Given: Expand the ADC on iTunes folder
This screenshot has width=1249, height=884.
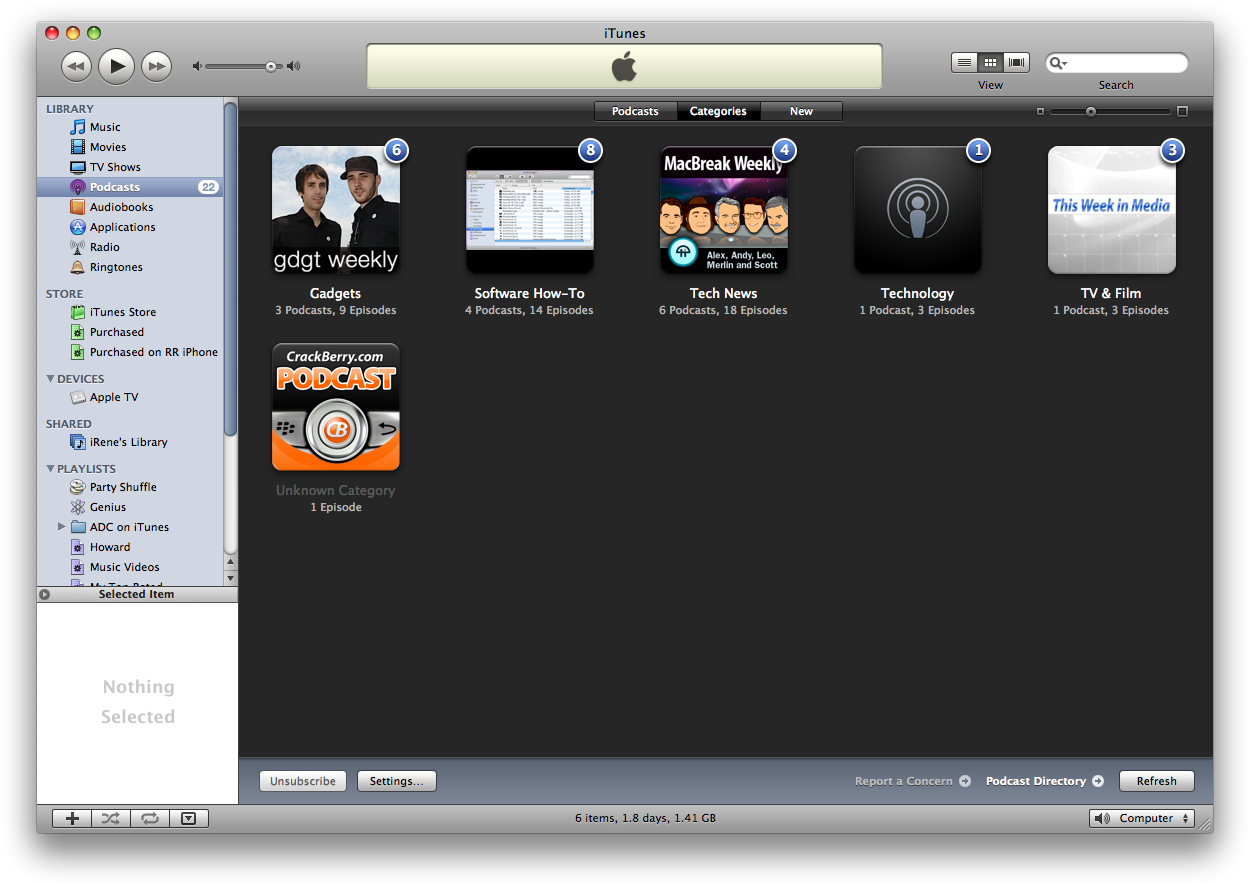Looking at the screenshot, I should click(x=61, y=527).
